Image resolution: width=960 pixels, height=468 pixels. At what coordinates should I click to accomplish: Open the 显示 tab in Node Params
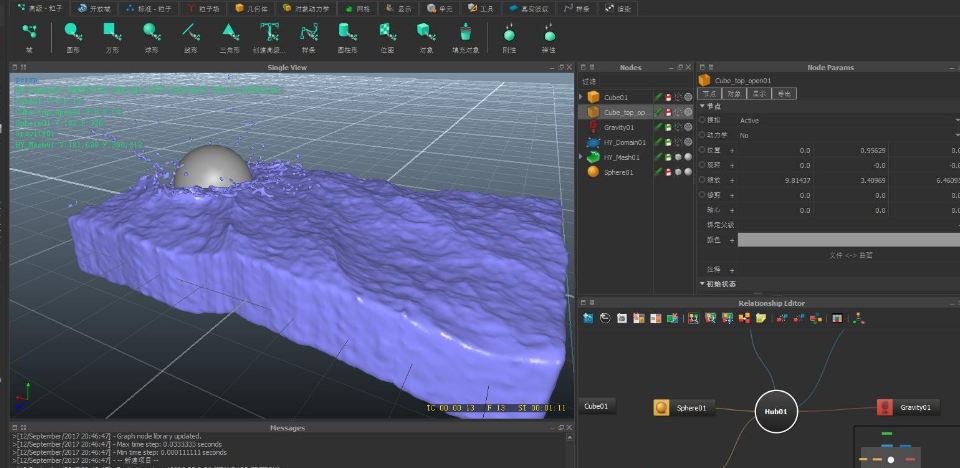pyautogui.click(x=759, y=94)
